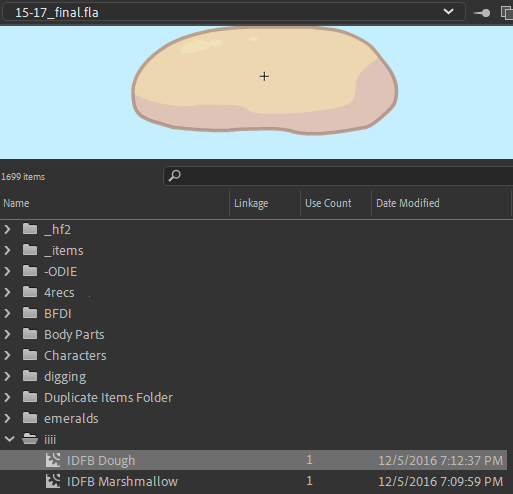
Task: Click the dough symbol preview image
Action: [265, 81]
